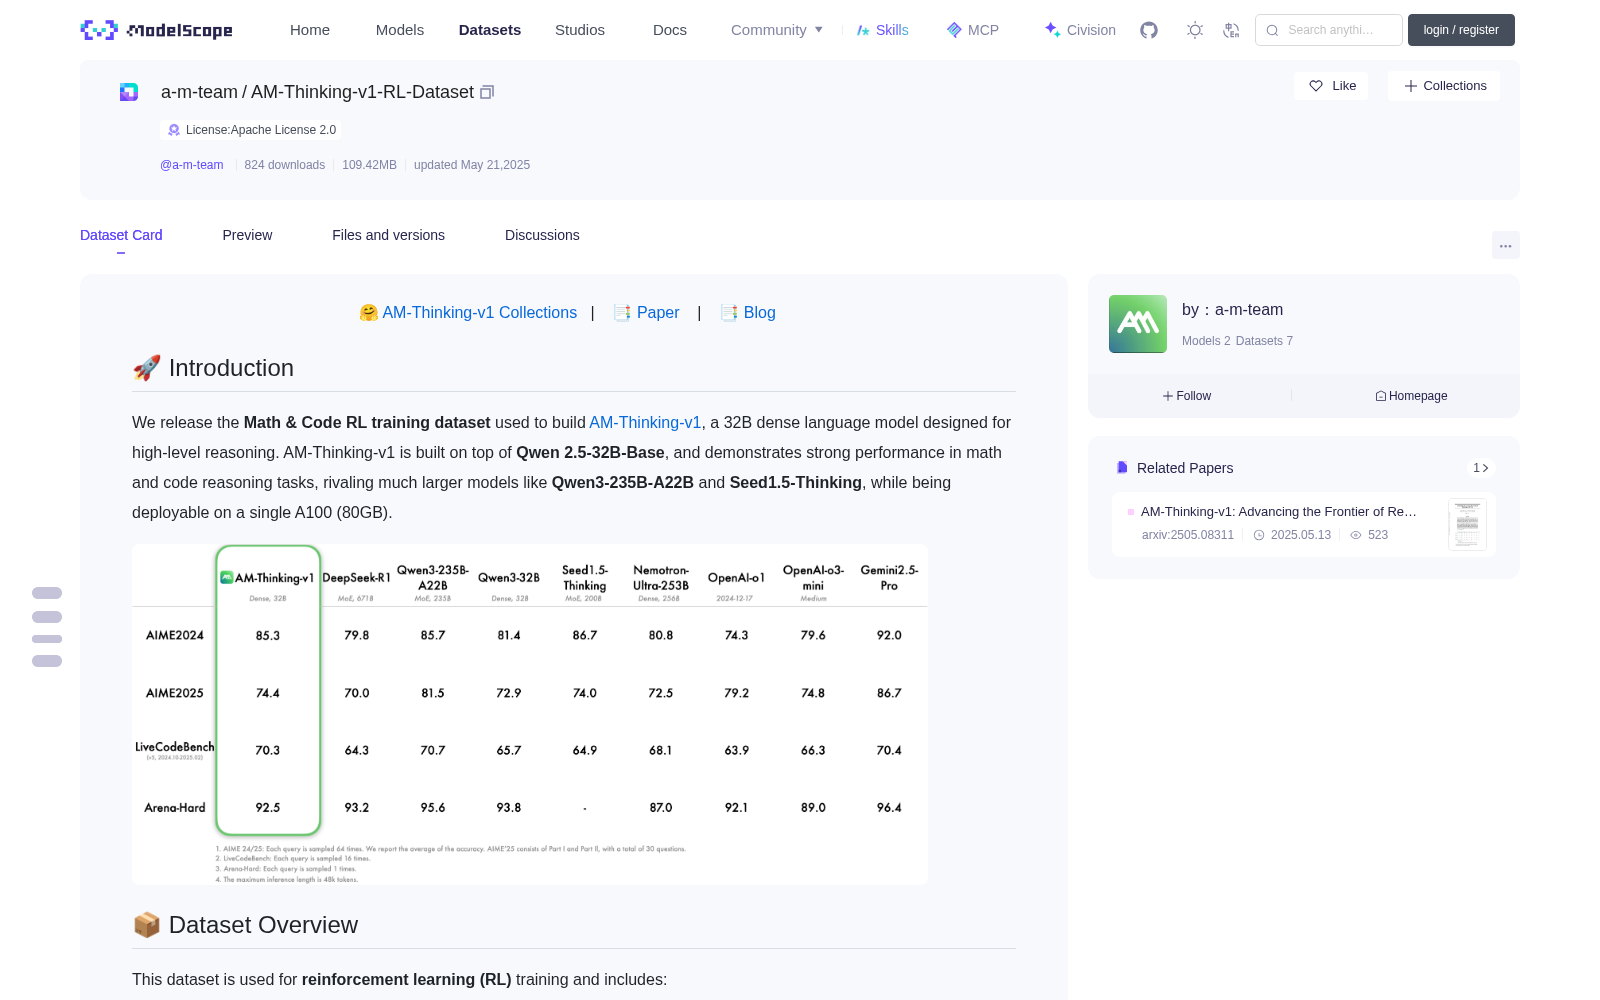Open the GitHub icon link

[1149, 30]
